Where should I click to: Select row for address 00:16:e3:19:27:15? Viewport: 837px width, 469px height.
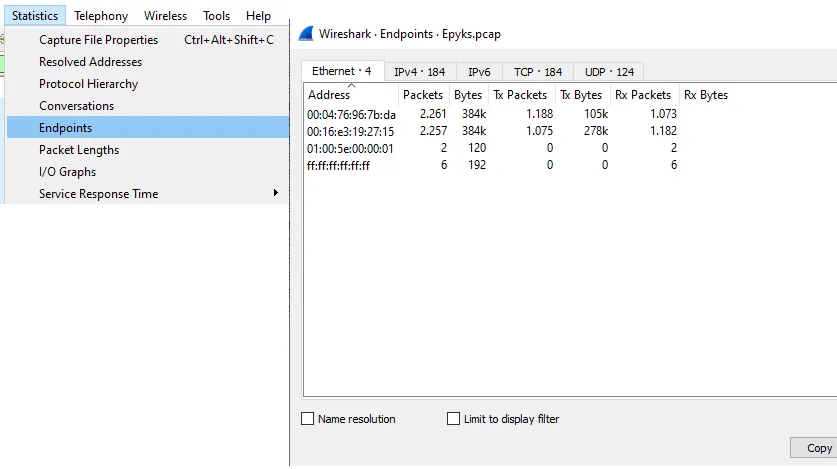570,131
